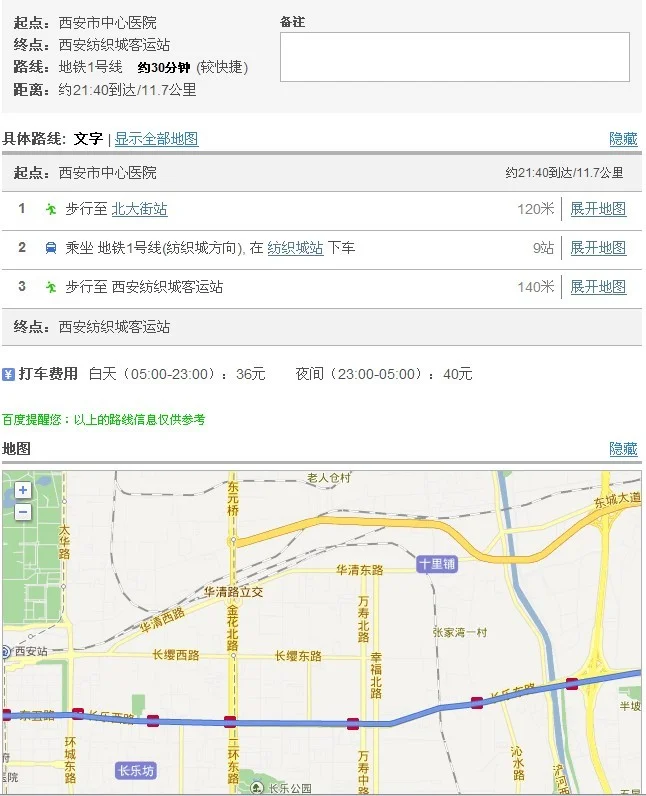Image resolution: width=646 pixels, height=796 pixels.
Task: Click the 百度提醒您 reminder text
Action: coord(104,420)
